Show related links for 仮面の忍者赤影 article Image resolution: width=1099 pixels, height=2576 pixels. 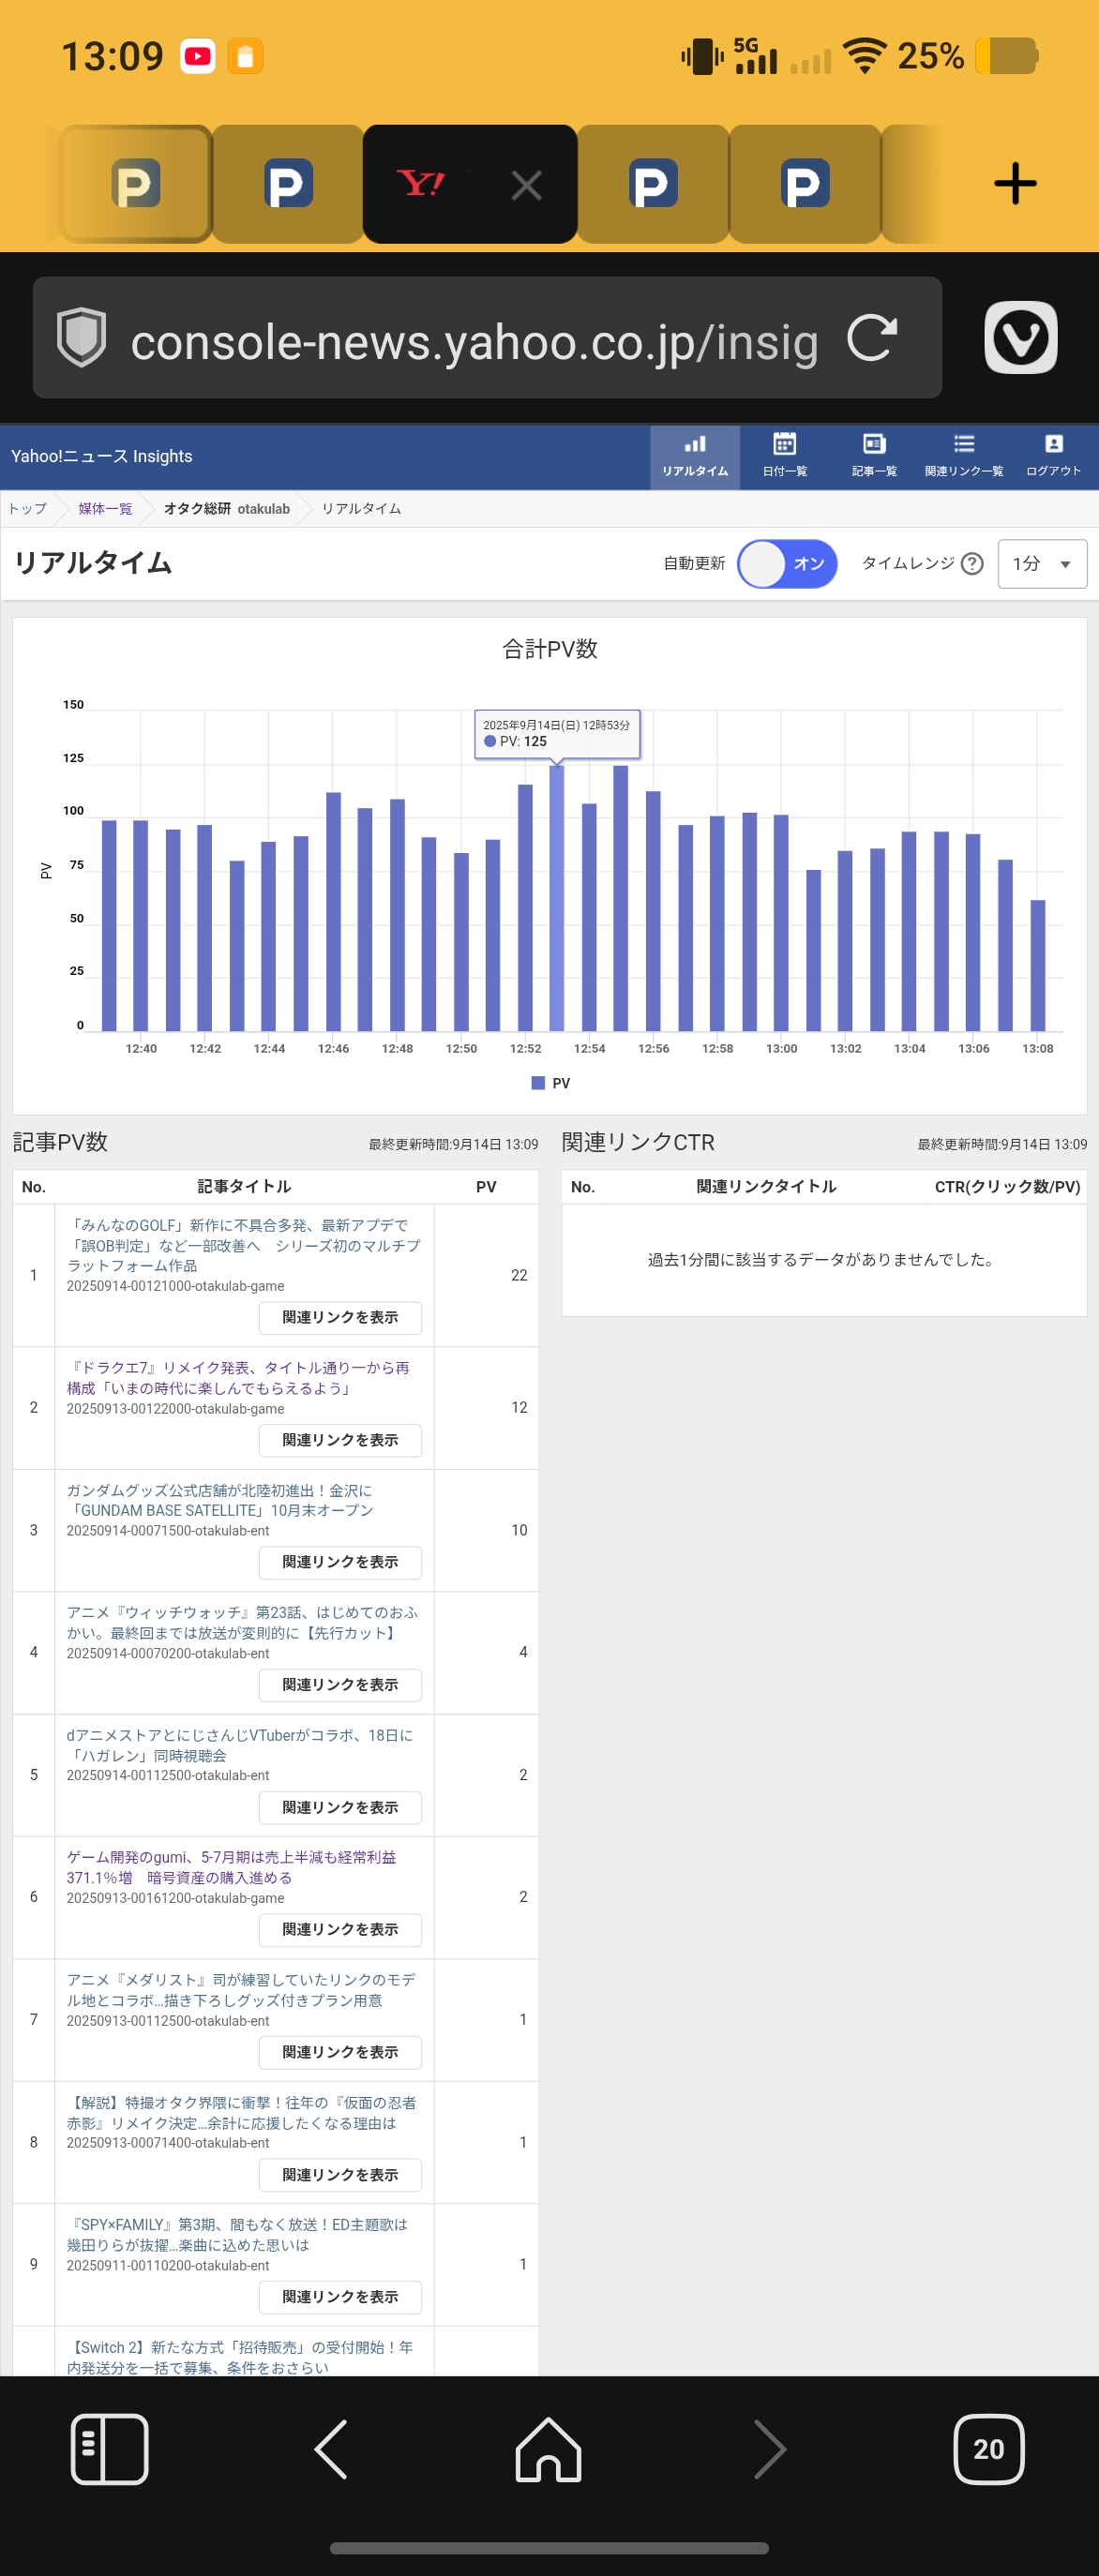click(x=340, y=2175)
